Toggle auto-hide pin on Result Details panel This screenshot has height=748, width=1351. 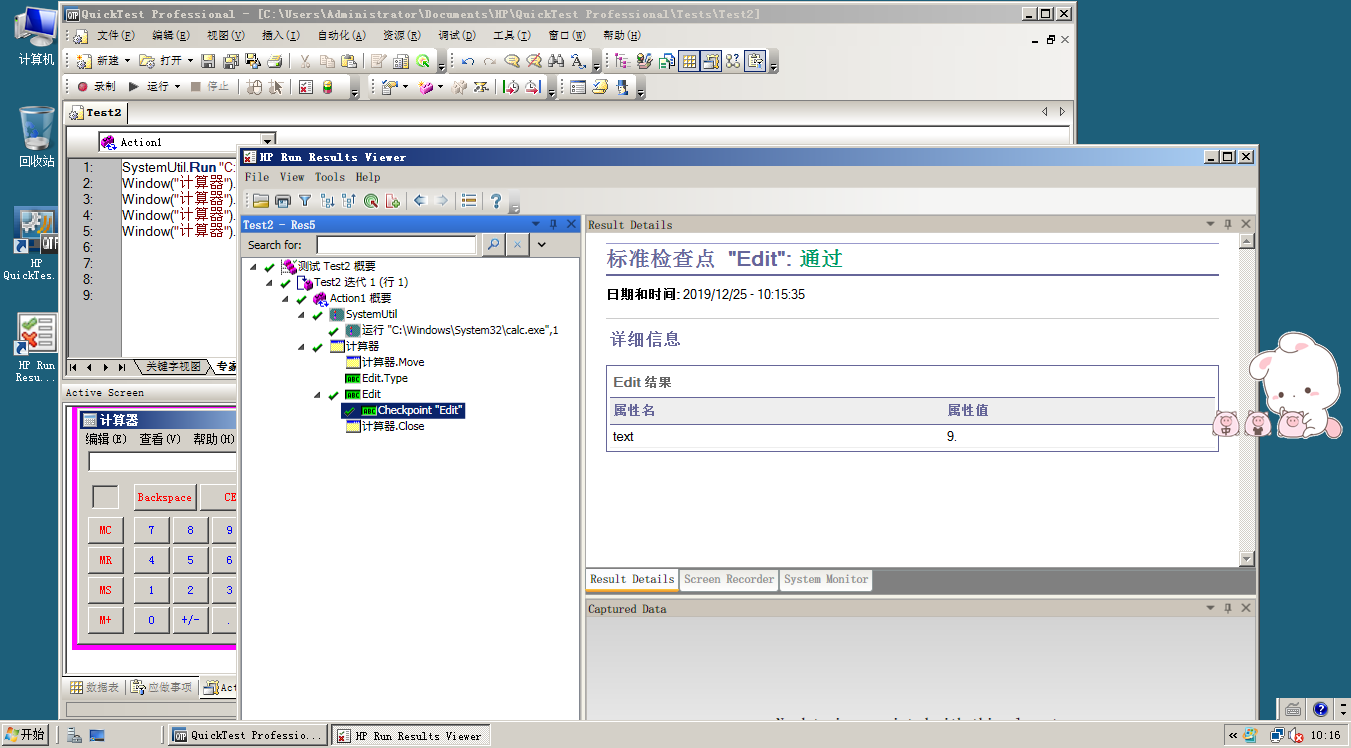[1228, 224]
